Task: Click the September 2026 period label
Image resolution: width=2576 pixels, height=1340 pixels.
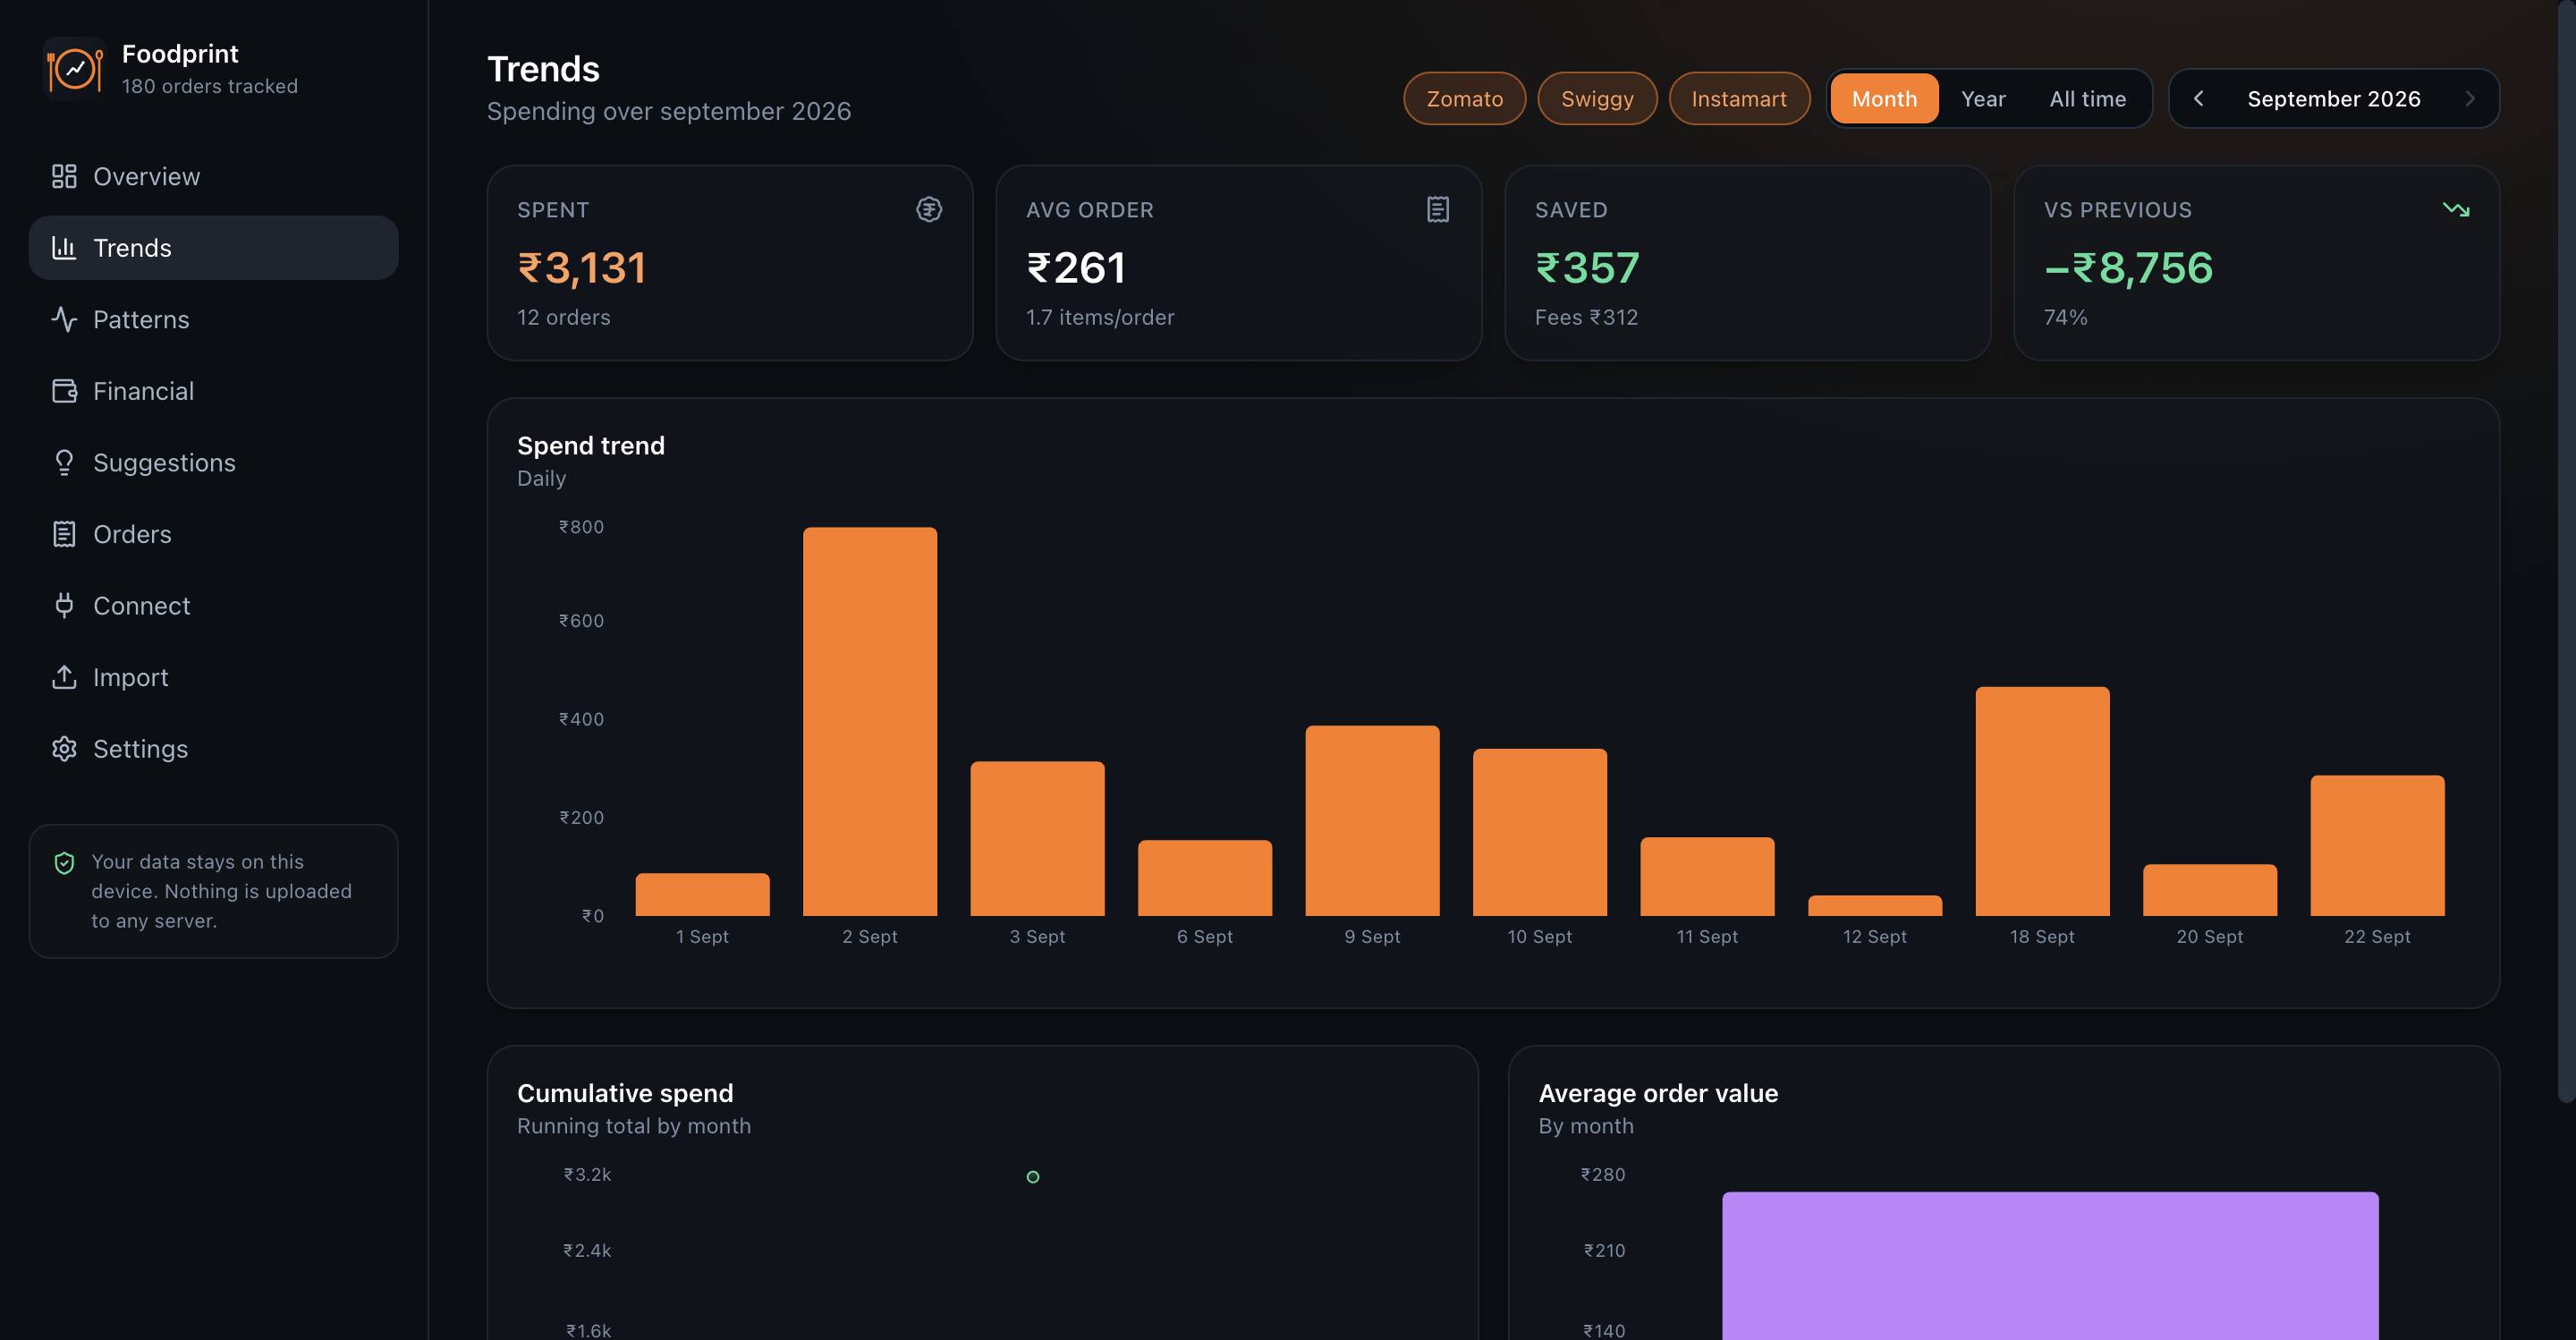Action: click(2334, 98)
